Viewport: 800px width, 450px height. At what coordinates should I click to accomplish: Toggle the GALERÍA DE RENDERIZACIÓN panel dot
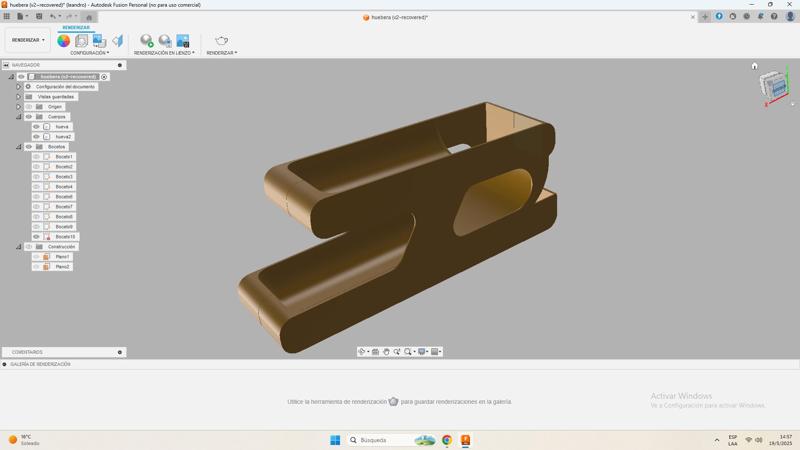click(x=5, y=364)
